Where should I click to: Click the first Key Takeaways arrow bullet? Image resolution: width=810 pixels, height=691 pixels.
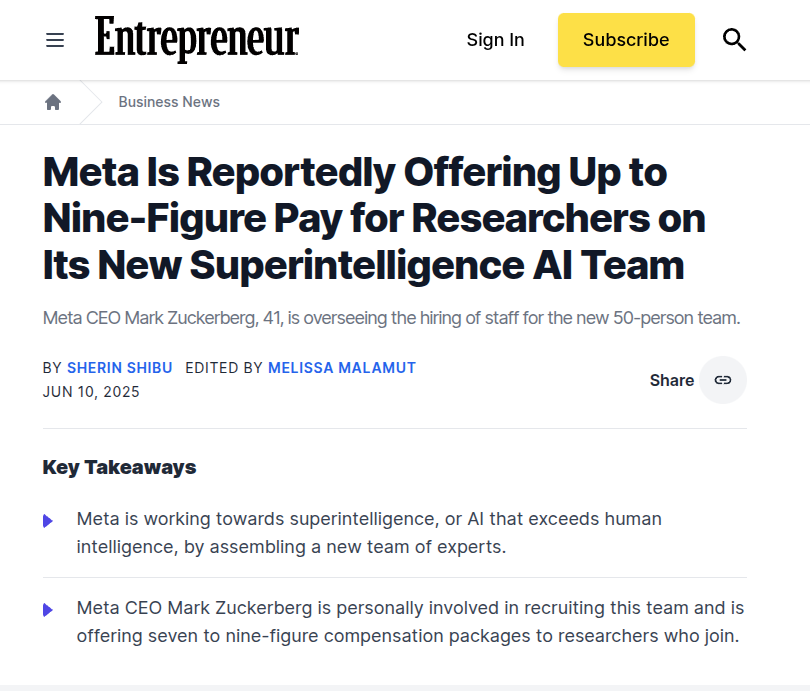click(x=48, y=521)
